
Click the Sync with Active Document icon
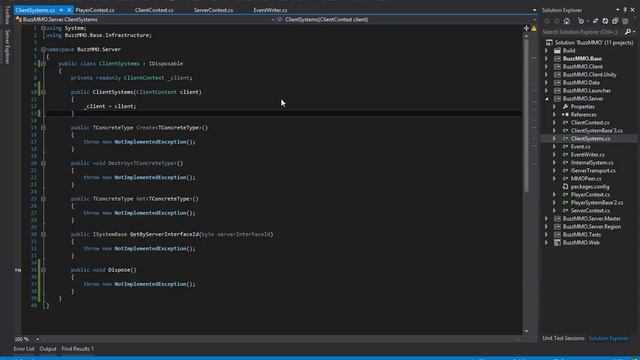[595, 21]
